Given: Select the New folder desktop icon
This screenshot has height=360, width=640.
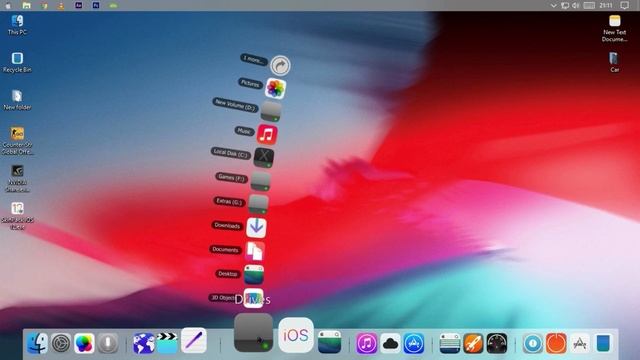Looking at the screenshot, I should 17,100.
